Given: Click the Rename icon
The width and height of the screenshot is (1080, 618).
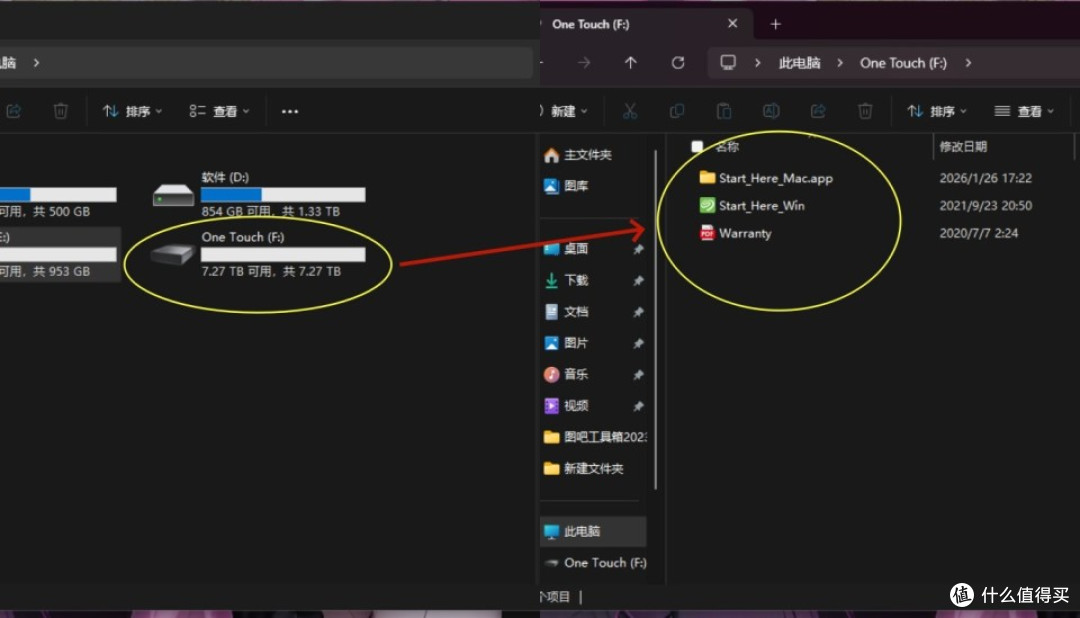Looking at the screenshot, I should click(x=771, y=111).
